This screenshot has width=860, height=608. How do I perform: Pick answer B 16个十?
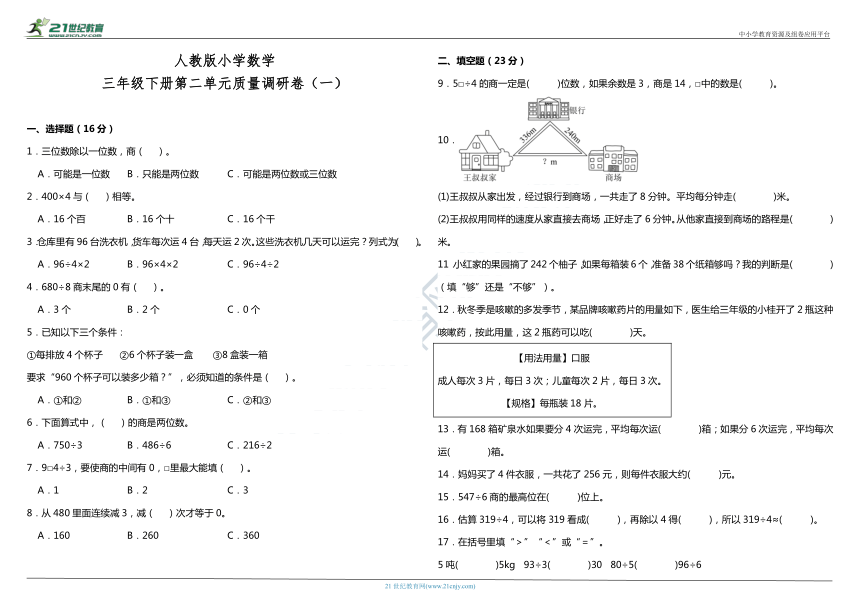pyautogui.click(x=150, y=219)
